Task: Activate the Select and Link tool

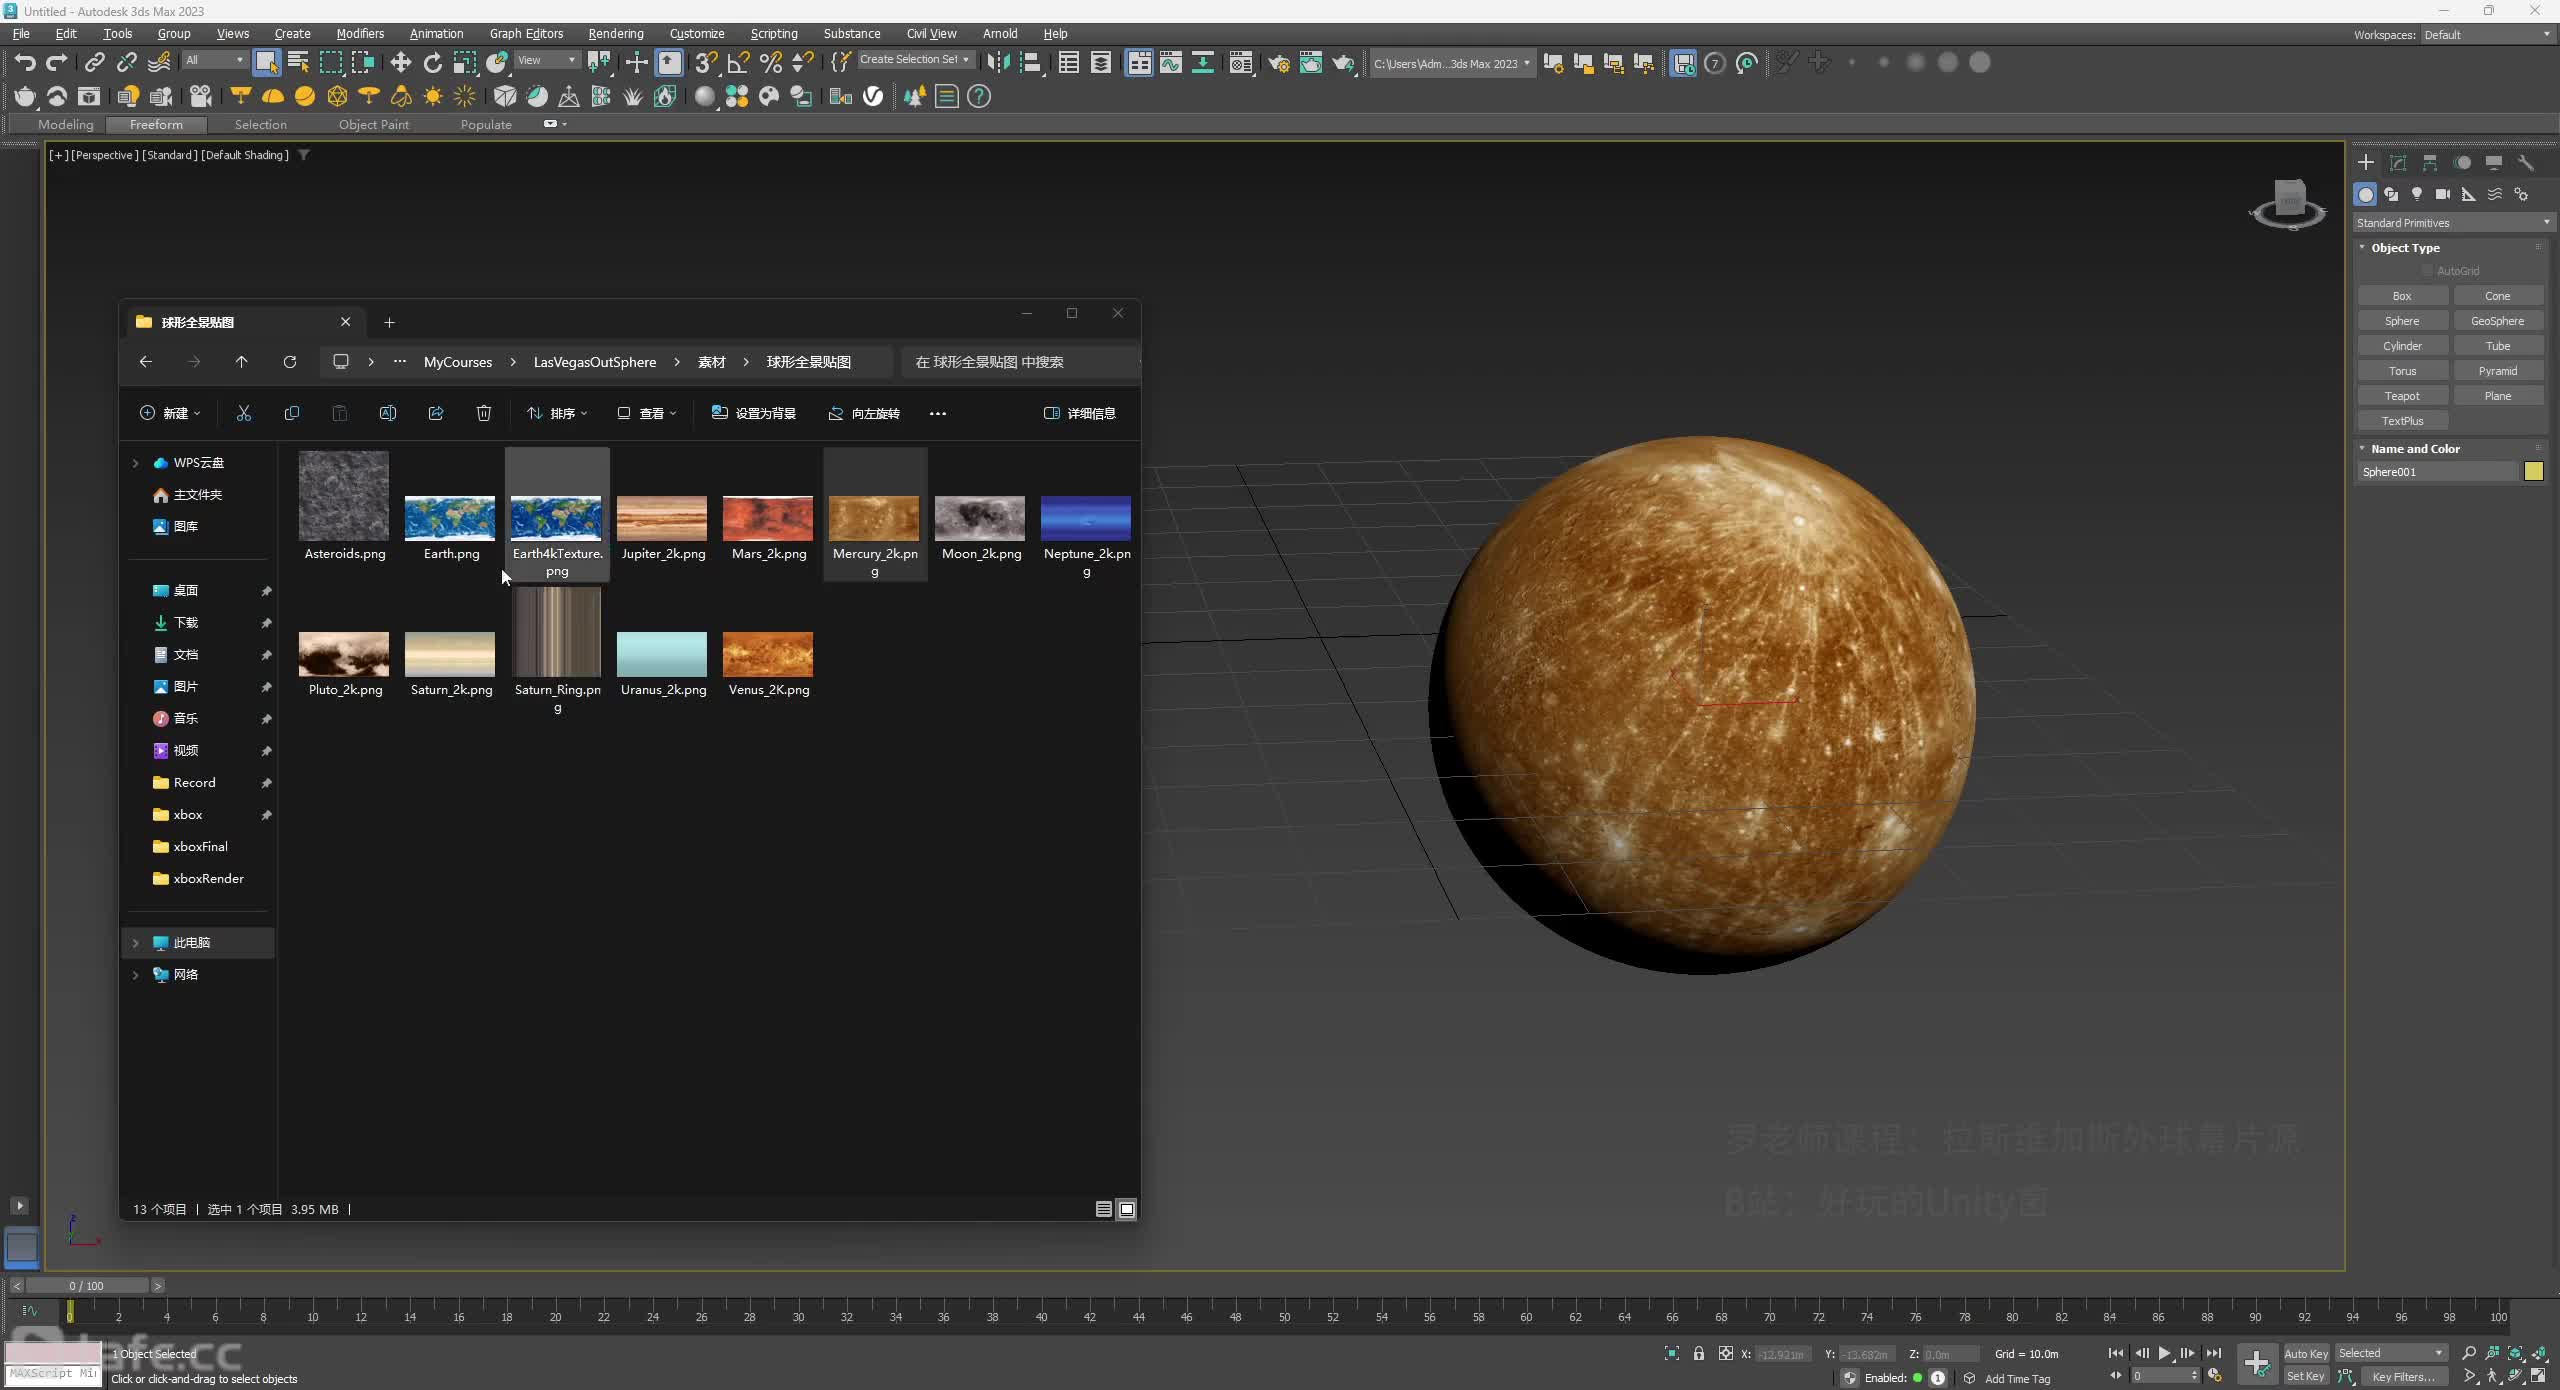Action: click(x=94, y=63)
